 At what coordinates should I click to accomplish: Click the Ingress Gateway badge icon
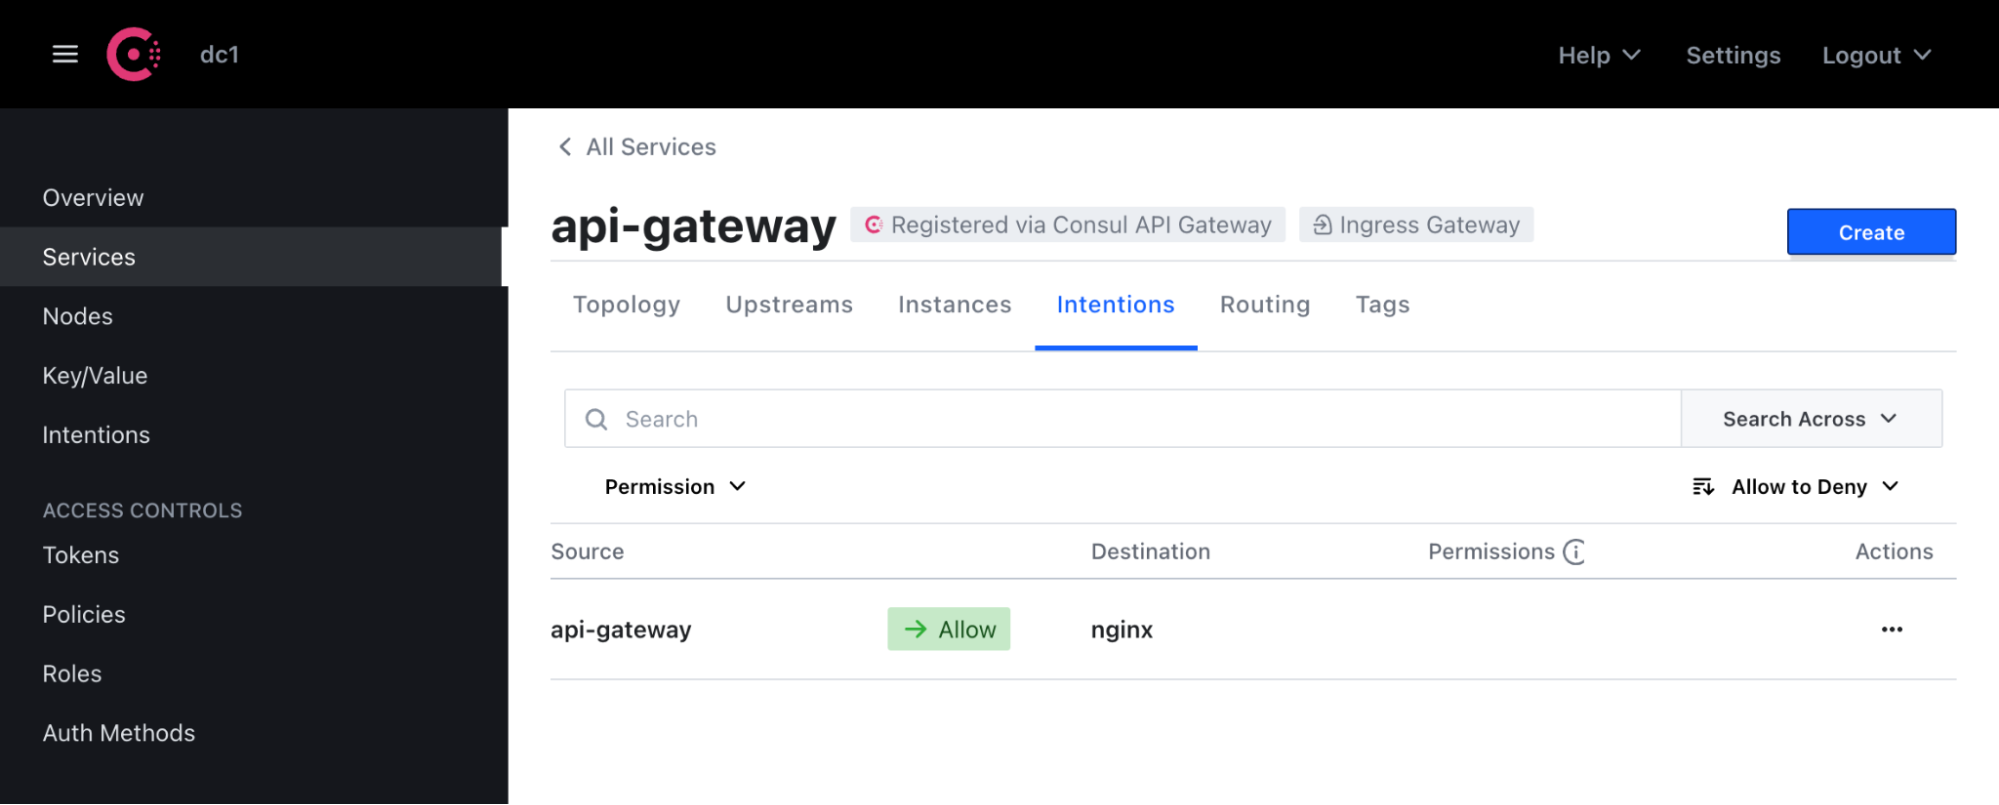[x=1322, y=224]
